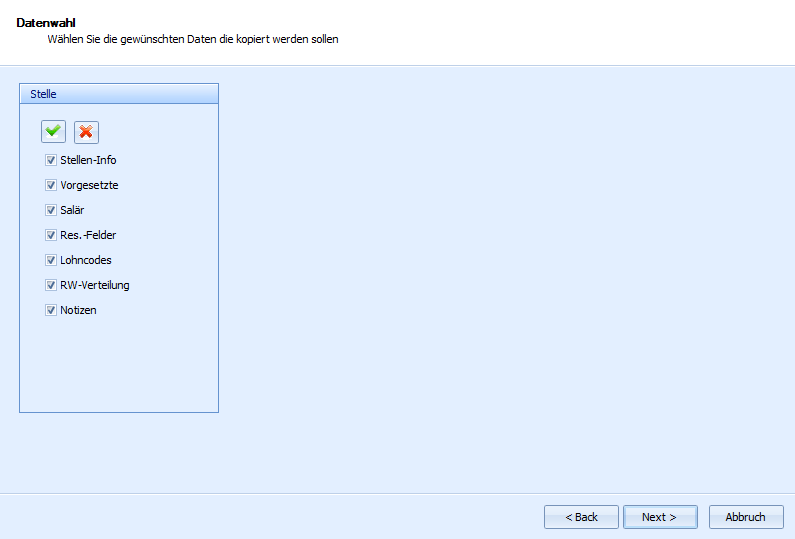Cancel the wizard using Abbruch
This screenshot has height=539, width=795.
tap(745, 517)
